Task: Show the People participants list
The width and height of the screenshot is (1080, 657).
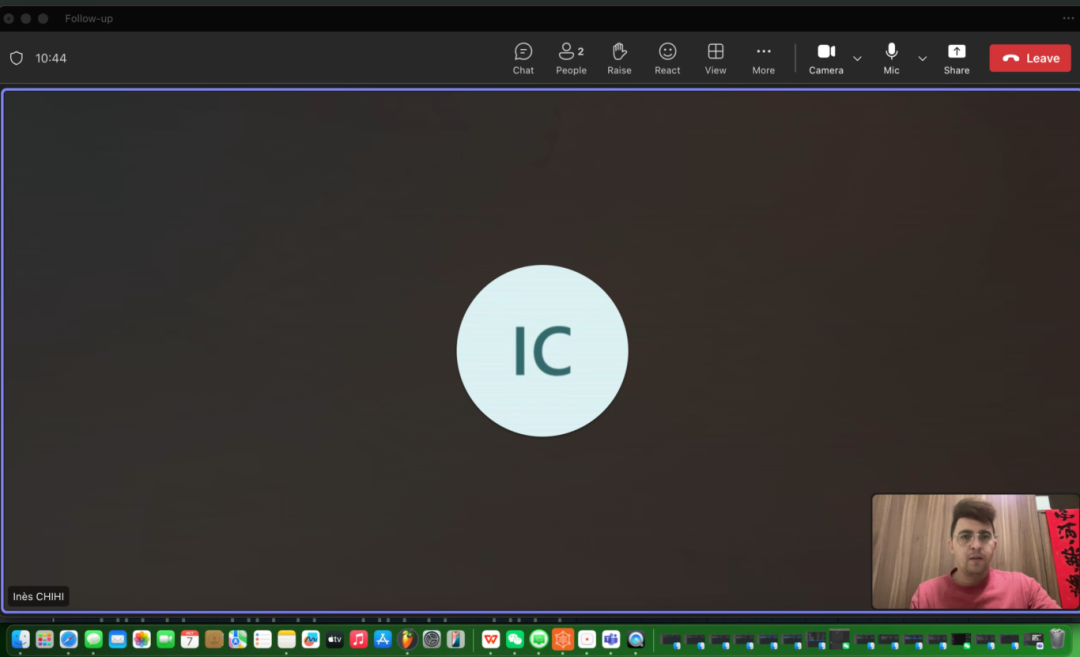Action: [571, 58]
